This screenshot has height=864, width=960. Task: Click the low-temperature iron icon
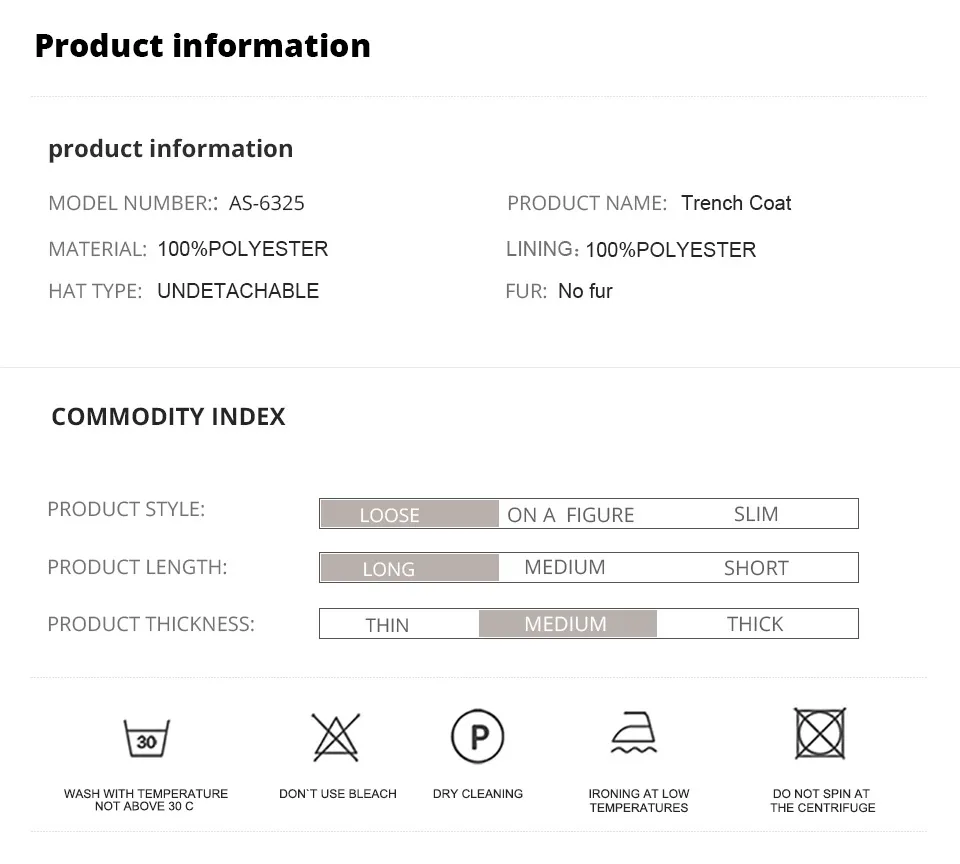tap(634, 732)
